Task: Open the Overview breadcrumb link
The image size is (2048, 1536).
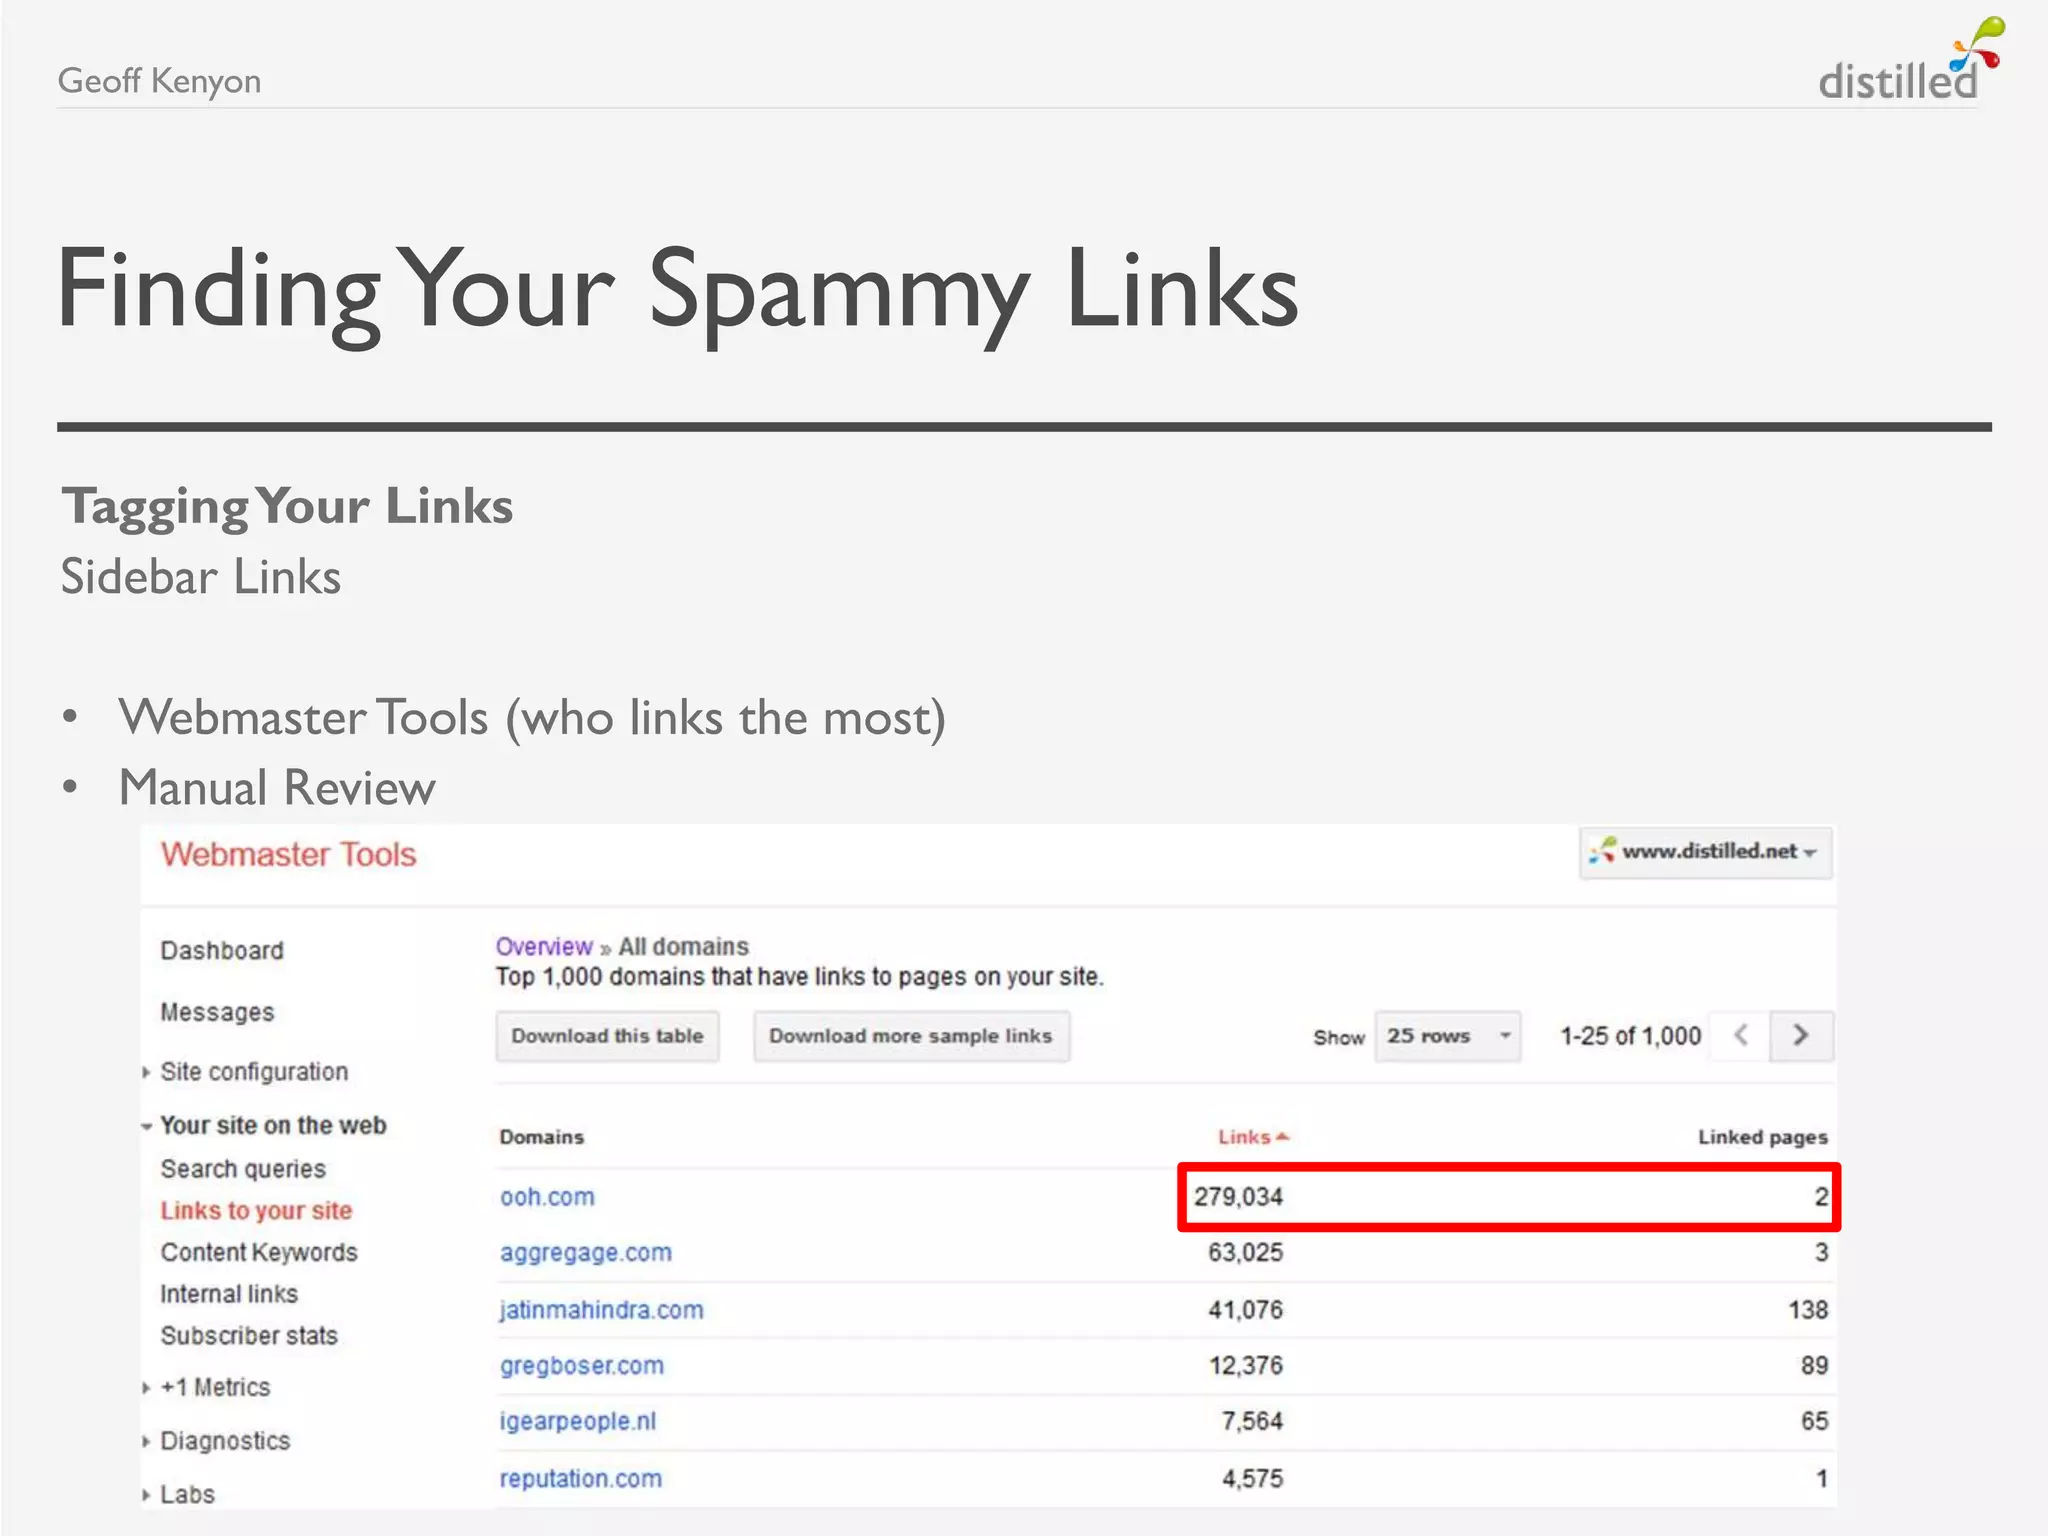Action: (x=544, y=946)
